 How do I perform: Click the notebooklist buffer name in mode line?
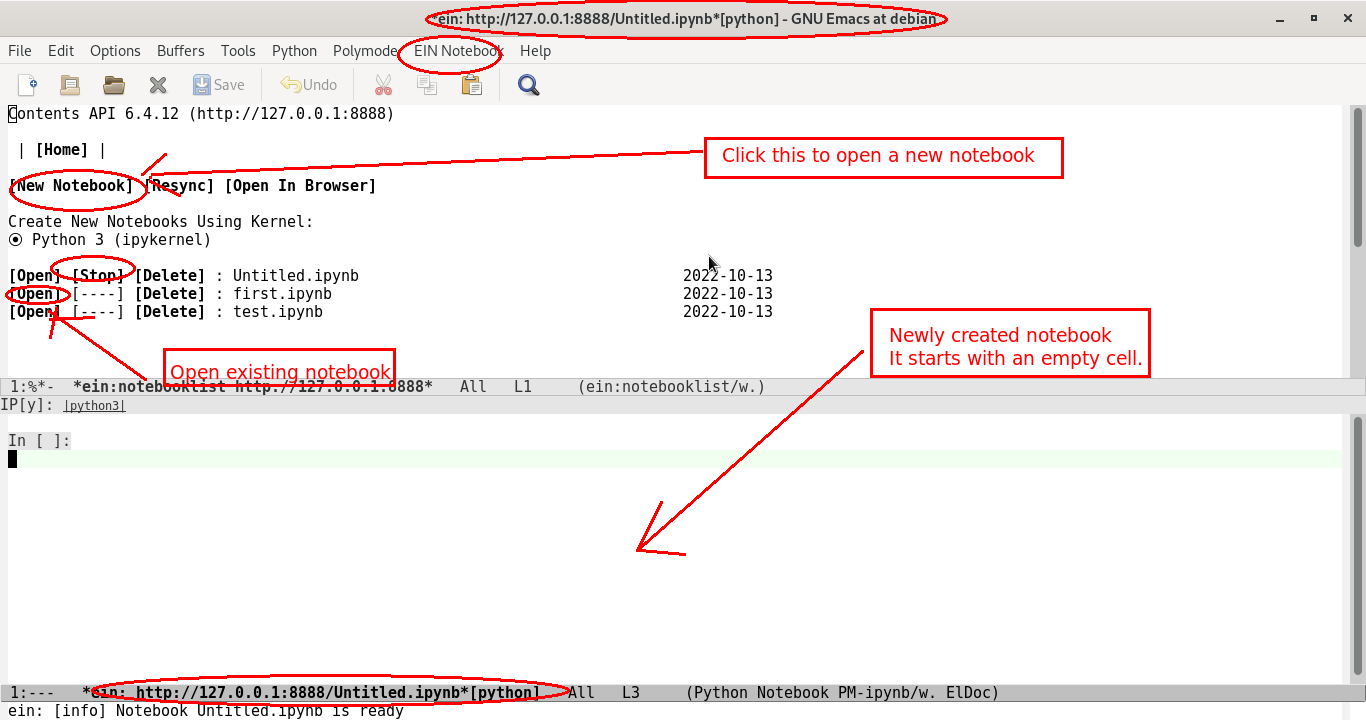(253, 387)
